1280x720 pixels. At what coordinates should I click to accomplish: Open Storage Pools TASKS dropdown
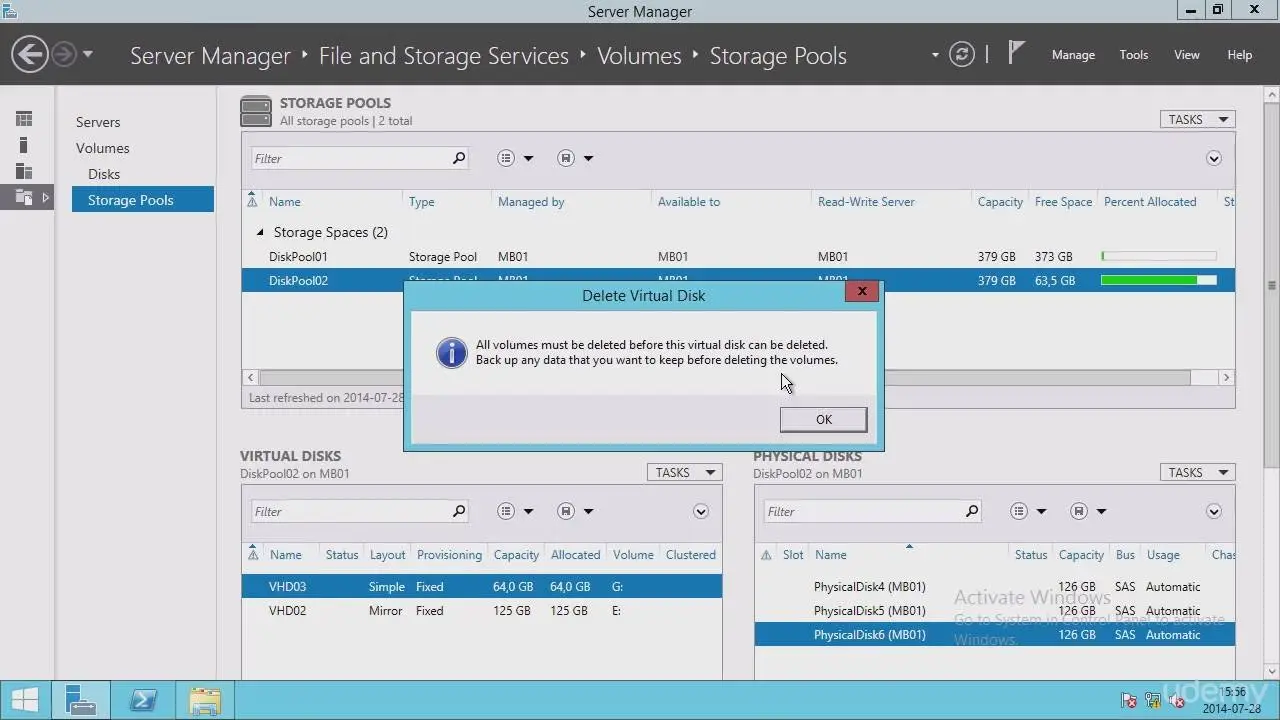pos(1197,119)
